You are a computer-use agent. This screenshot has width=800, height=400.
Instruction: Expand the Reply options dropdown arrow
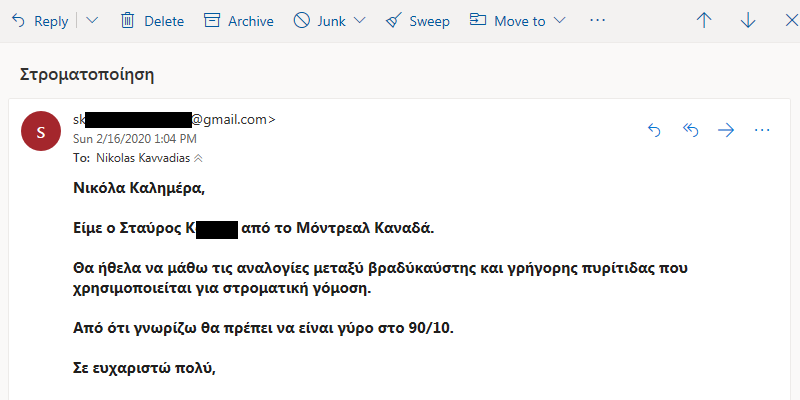point(92,20)
